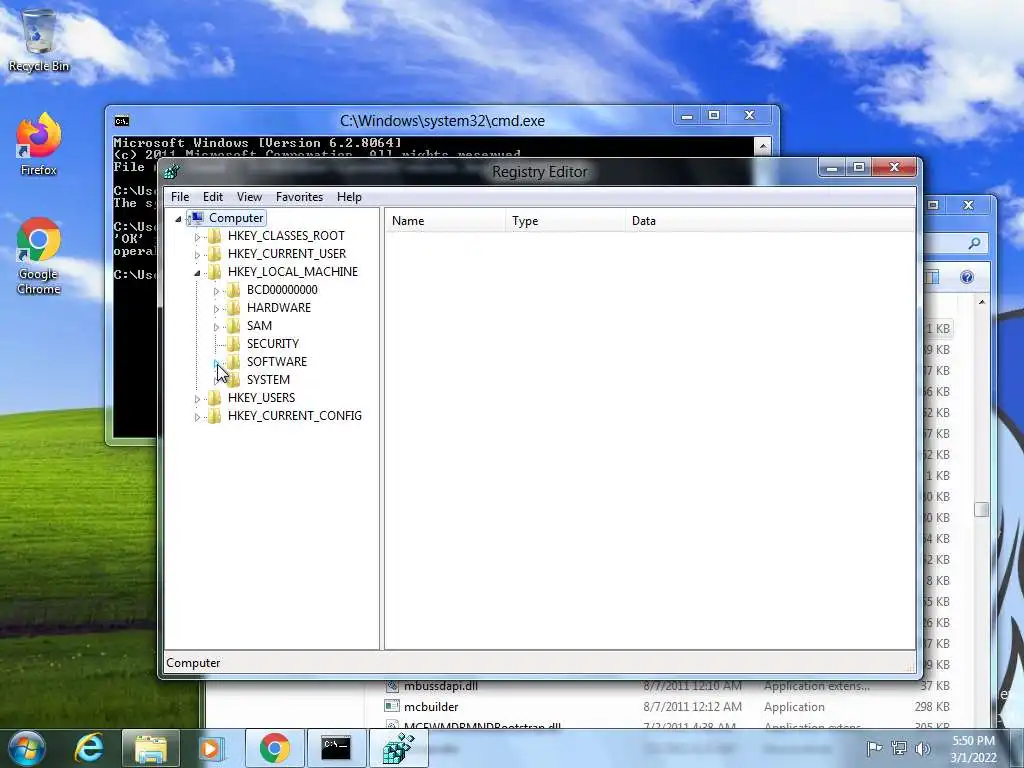Click the Explorer scrollbar thumb
The height and width of the screenshot is (768, 1024).
982,509
